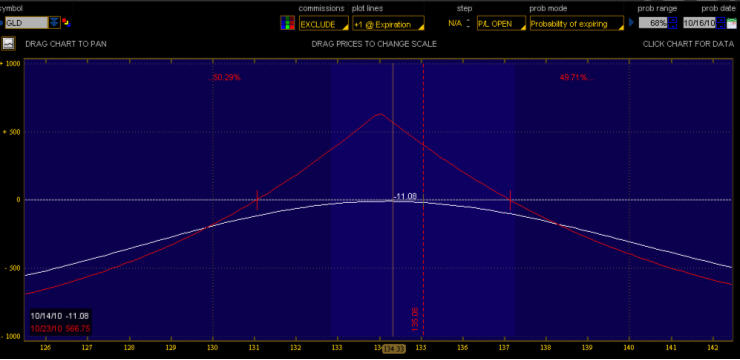Click the chart mode icon beside 'DRAG CHART TO PAN'
This screenshot has height=360, width=740.
8,44
